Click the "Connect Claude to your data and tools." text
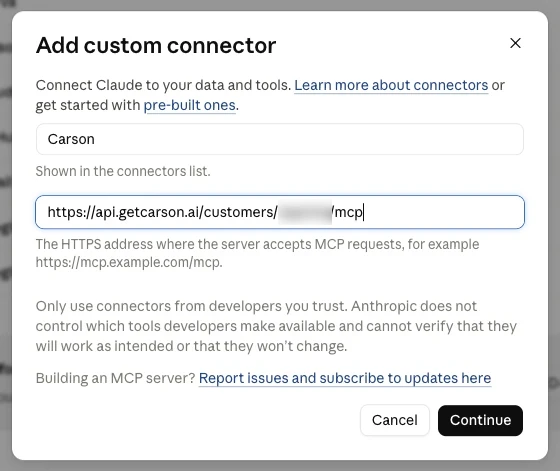Viewport: 560px width, 471px height. point(163,85)
